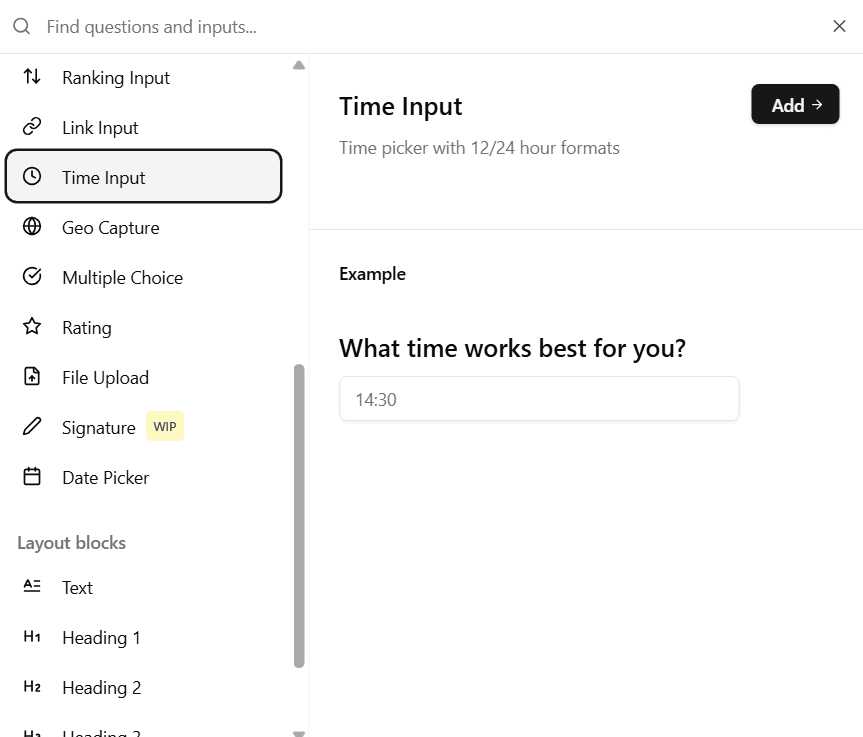Click the Heading 1 block icon
The height and width of the screenshot is (737, 863).
click(x=31, y=637)
